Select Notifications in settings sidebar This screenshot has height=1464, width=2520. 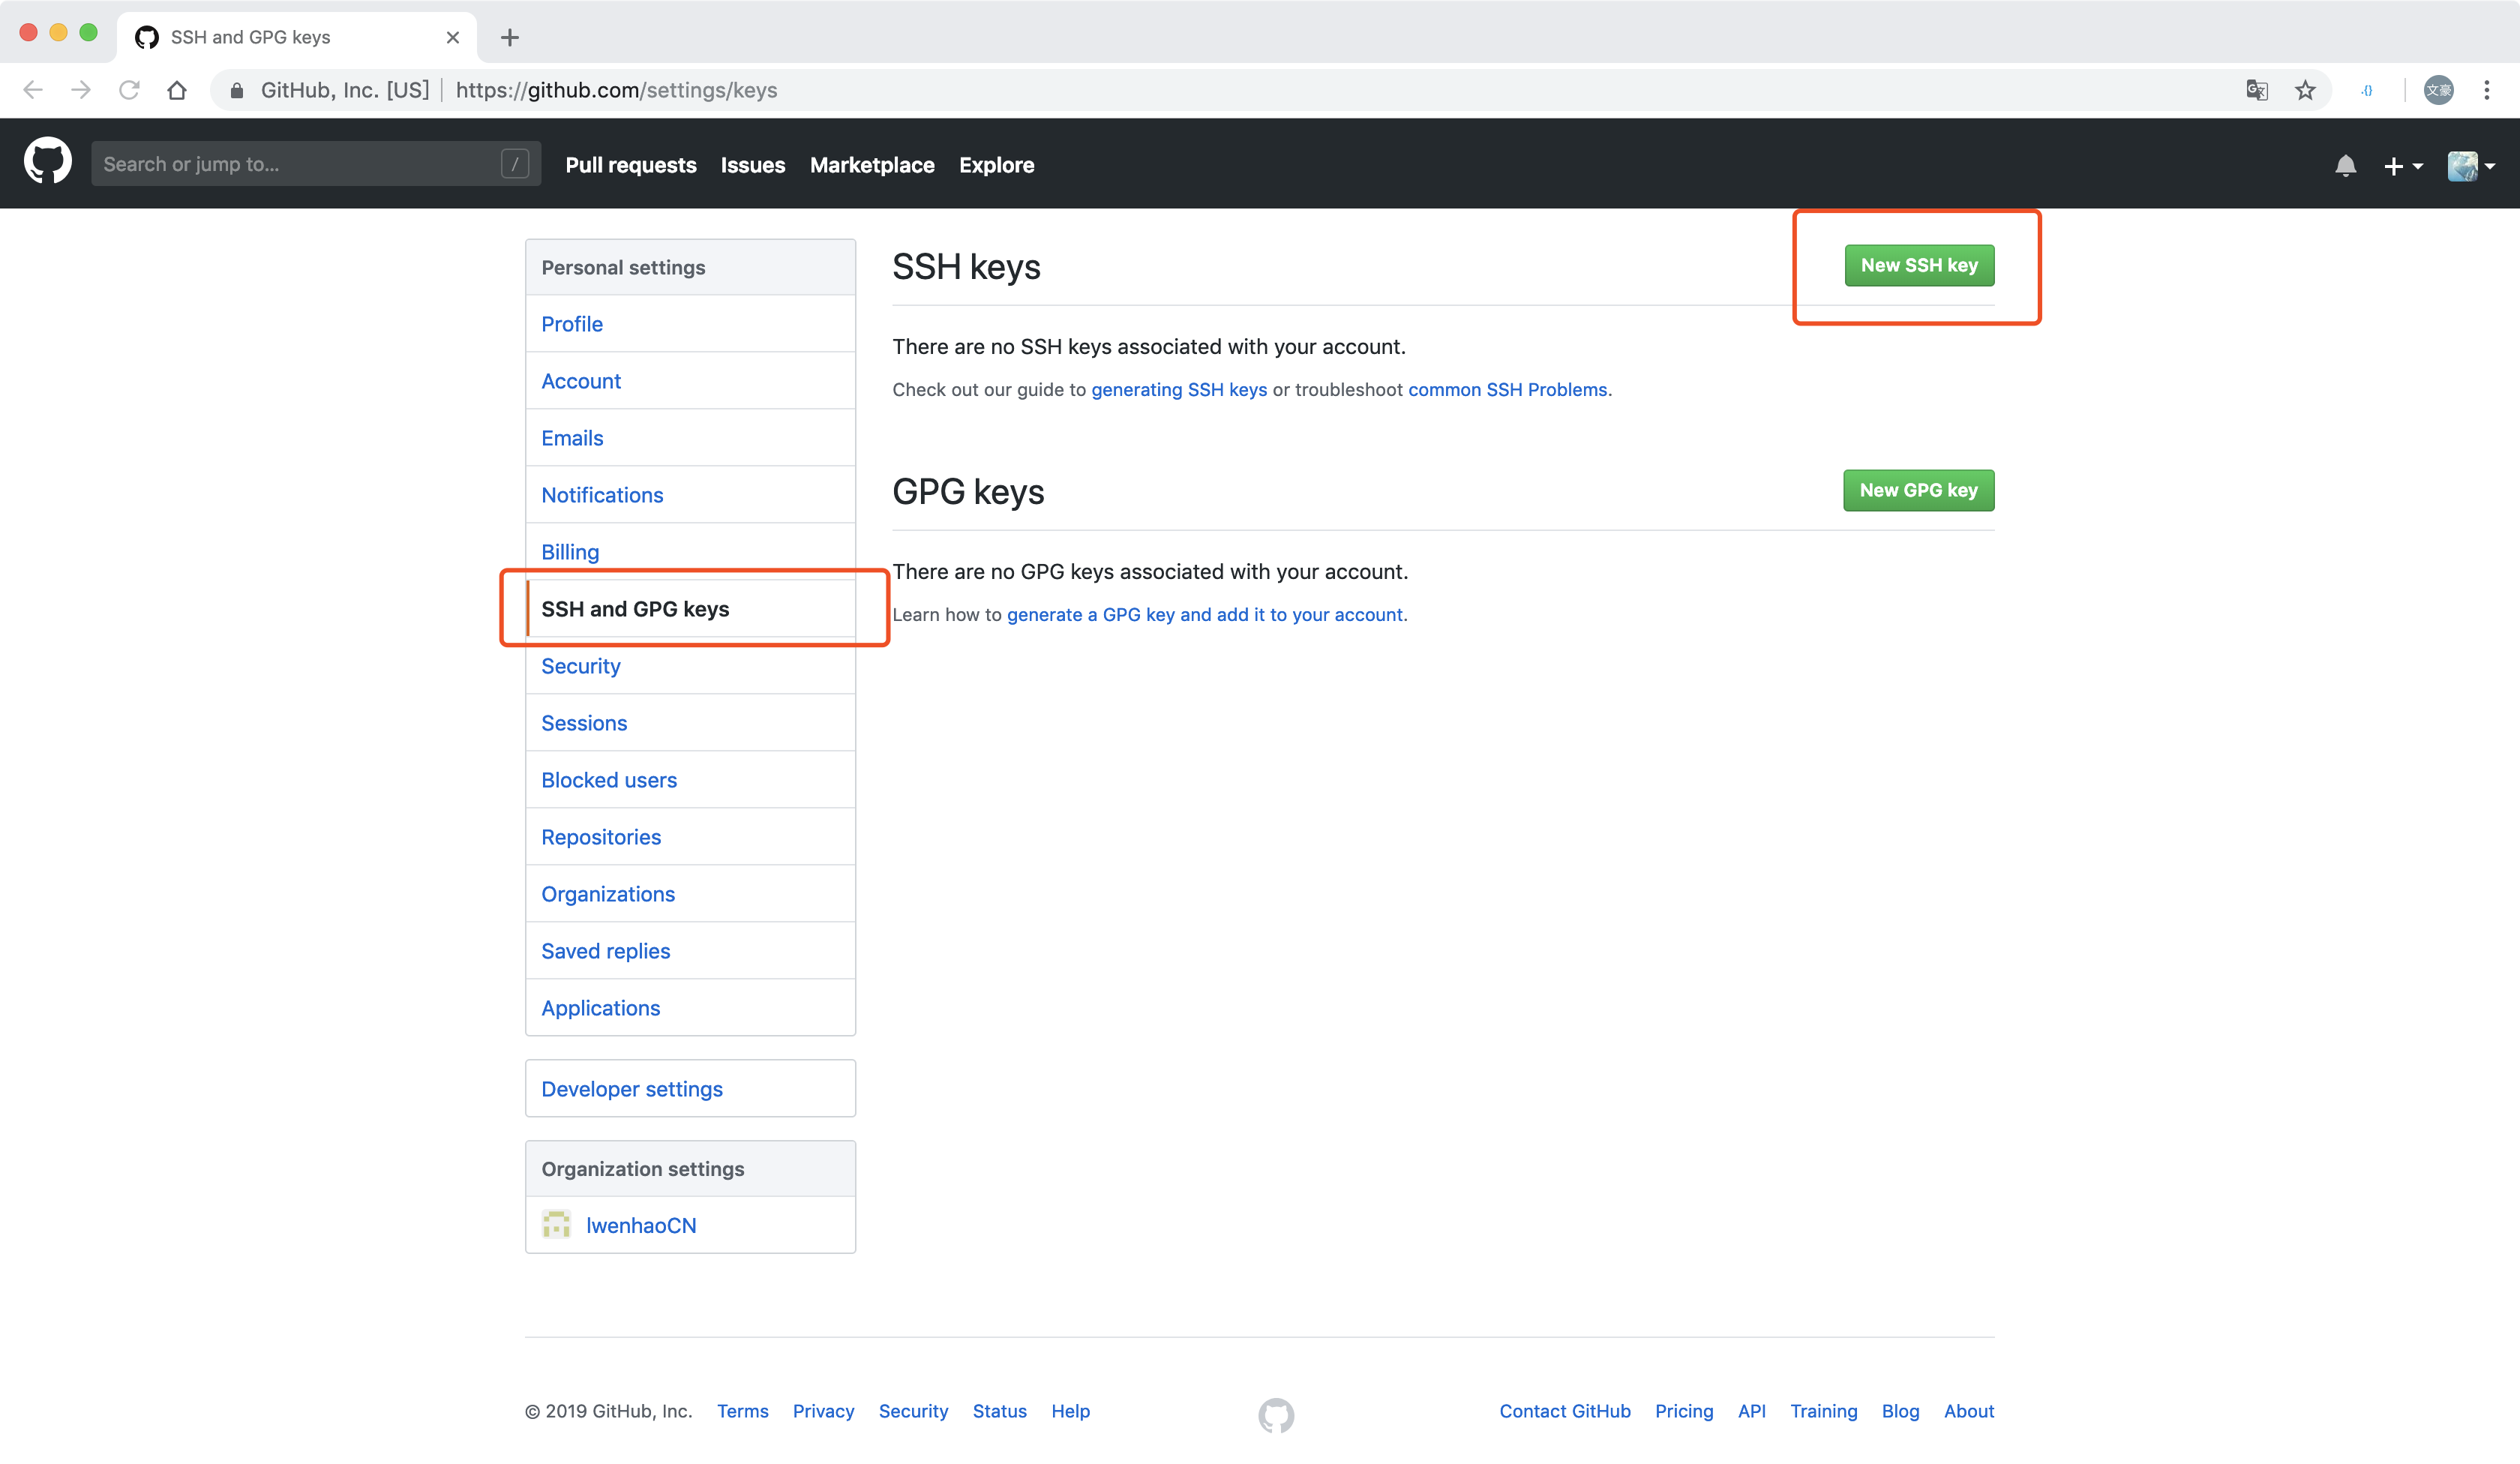[690, 494]
